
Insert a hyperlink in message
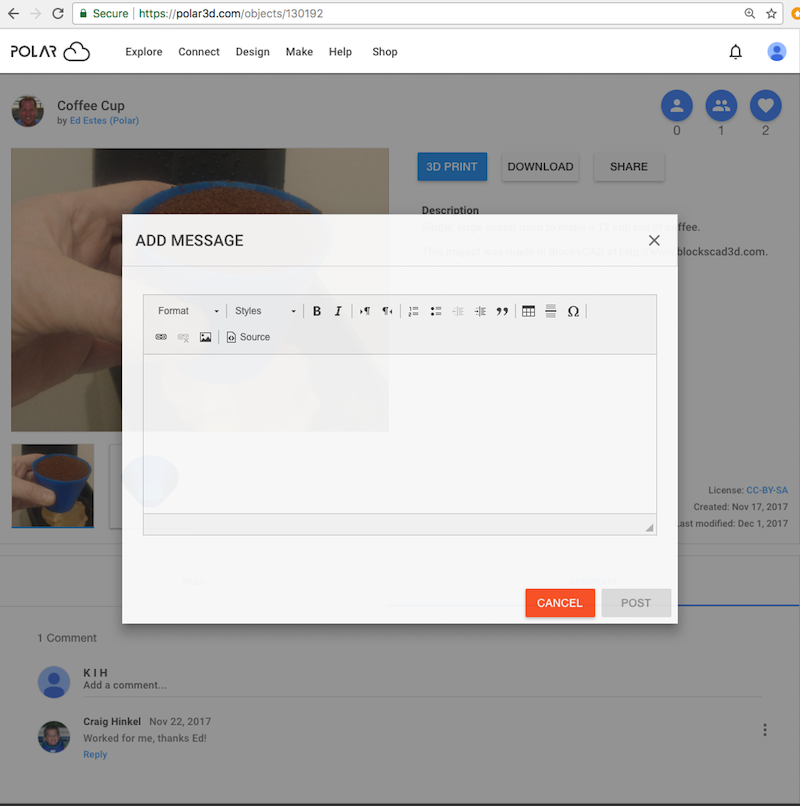pos(161,337)
